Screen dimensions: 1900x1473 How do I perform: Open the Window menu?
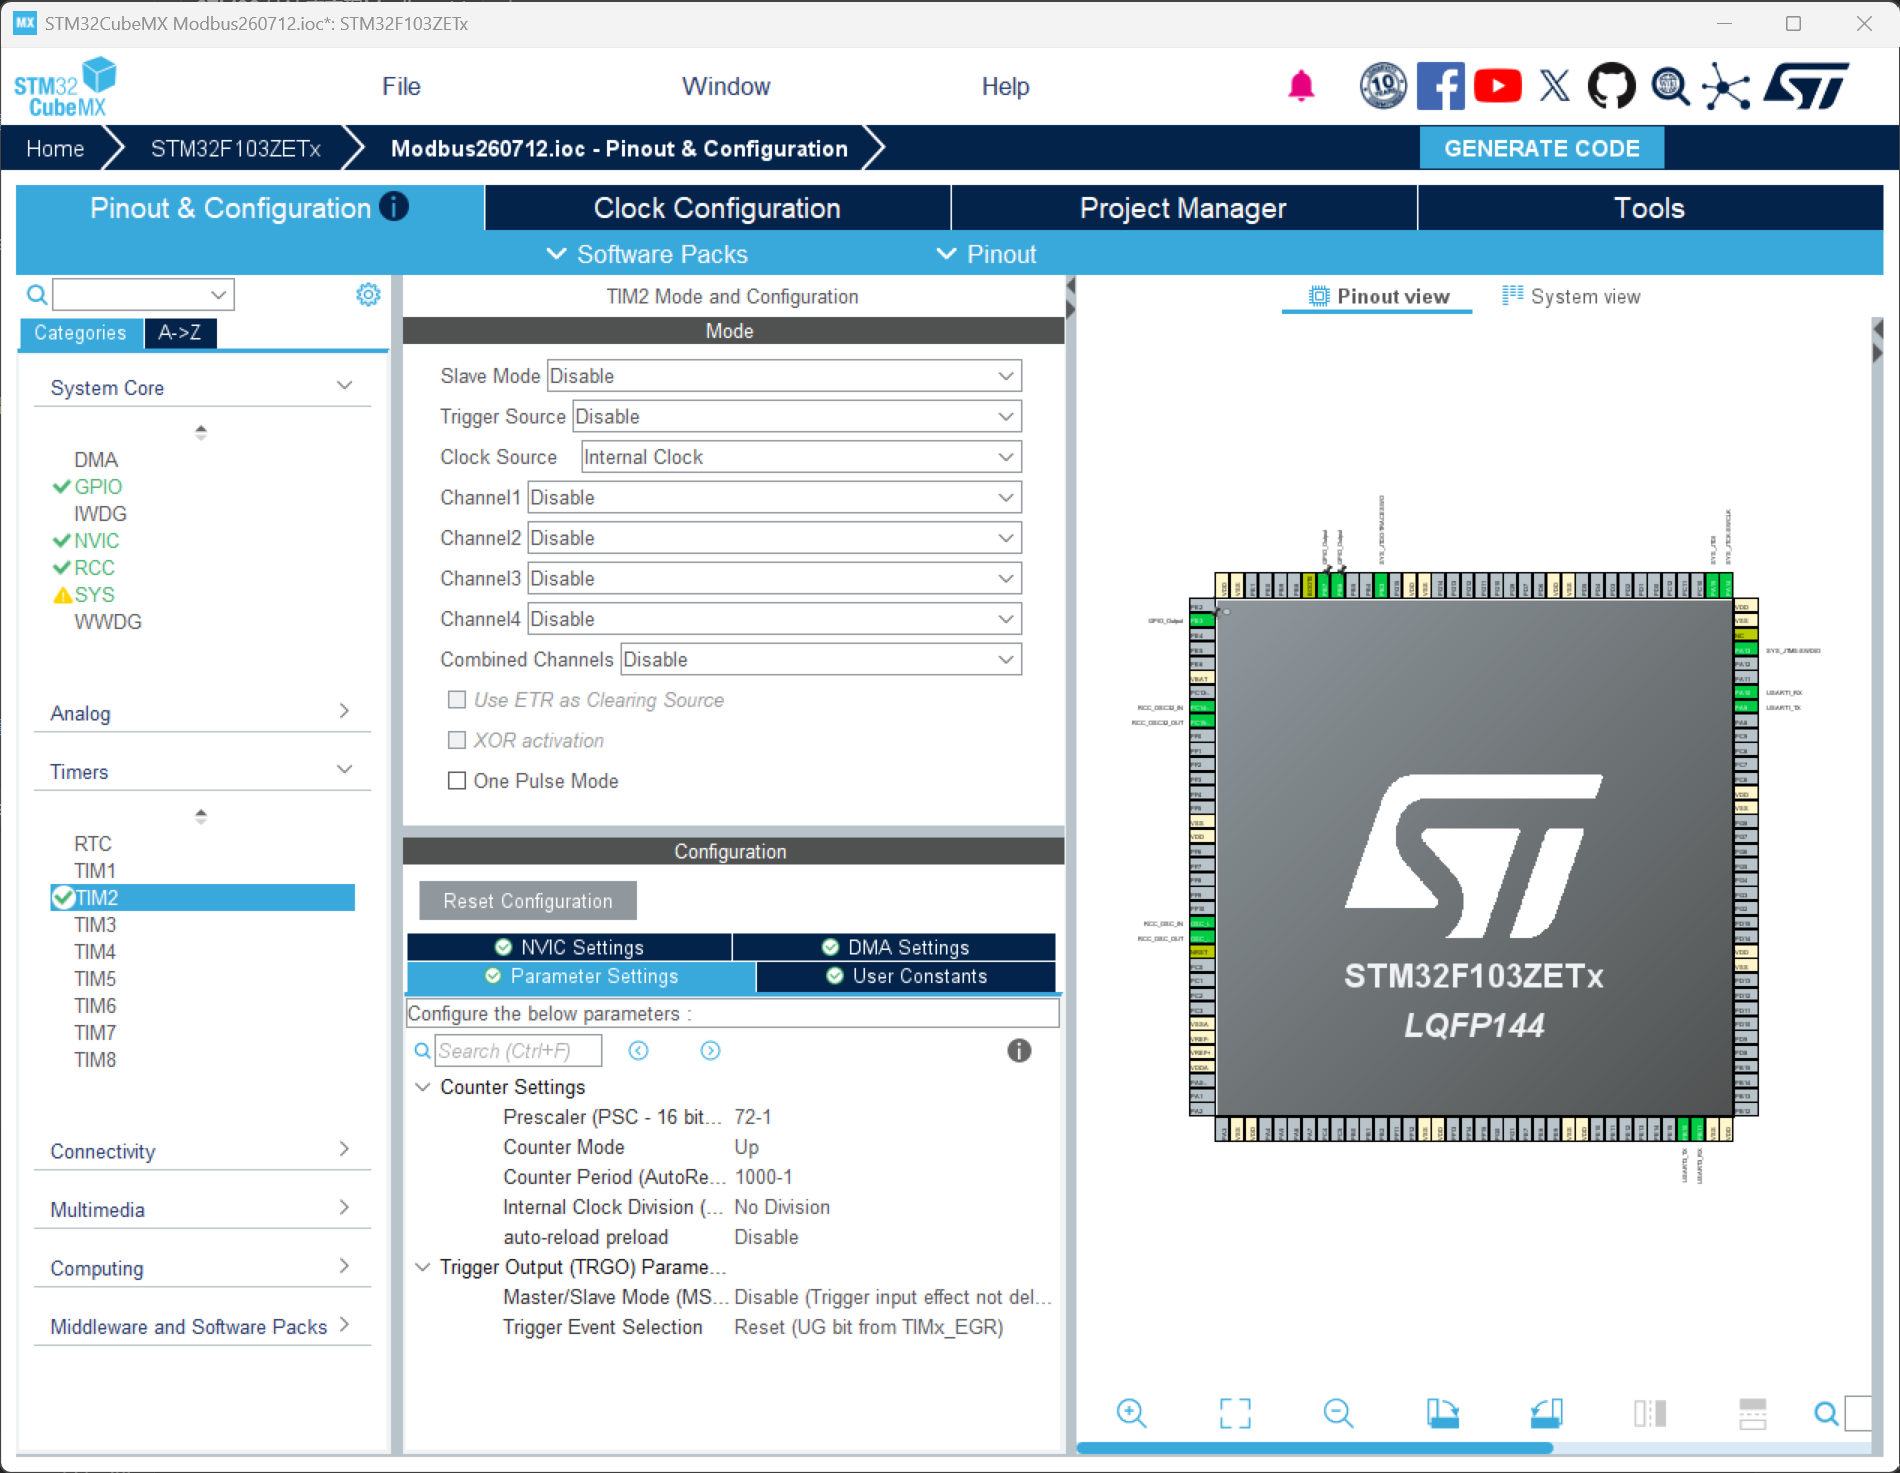pos(726,87)
